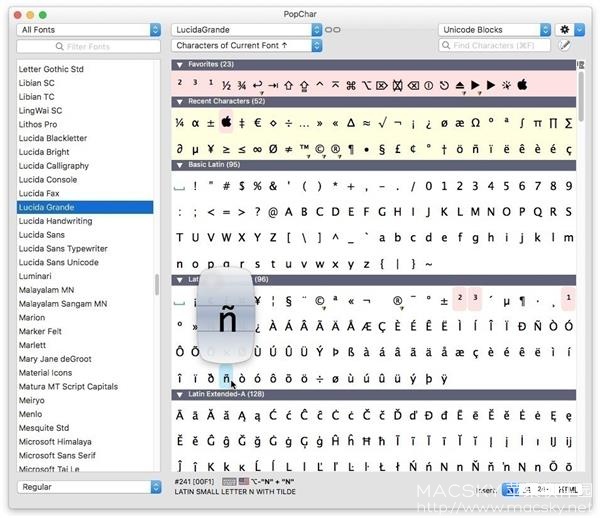Open the Regular font style dropdown
Image resolution: width=600 pixels, height=518 pixels.
pyautogui.click(x=89, y=487)
